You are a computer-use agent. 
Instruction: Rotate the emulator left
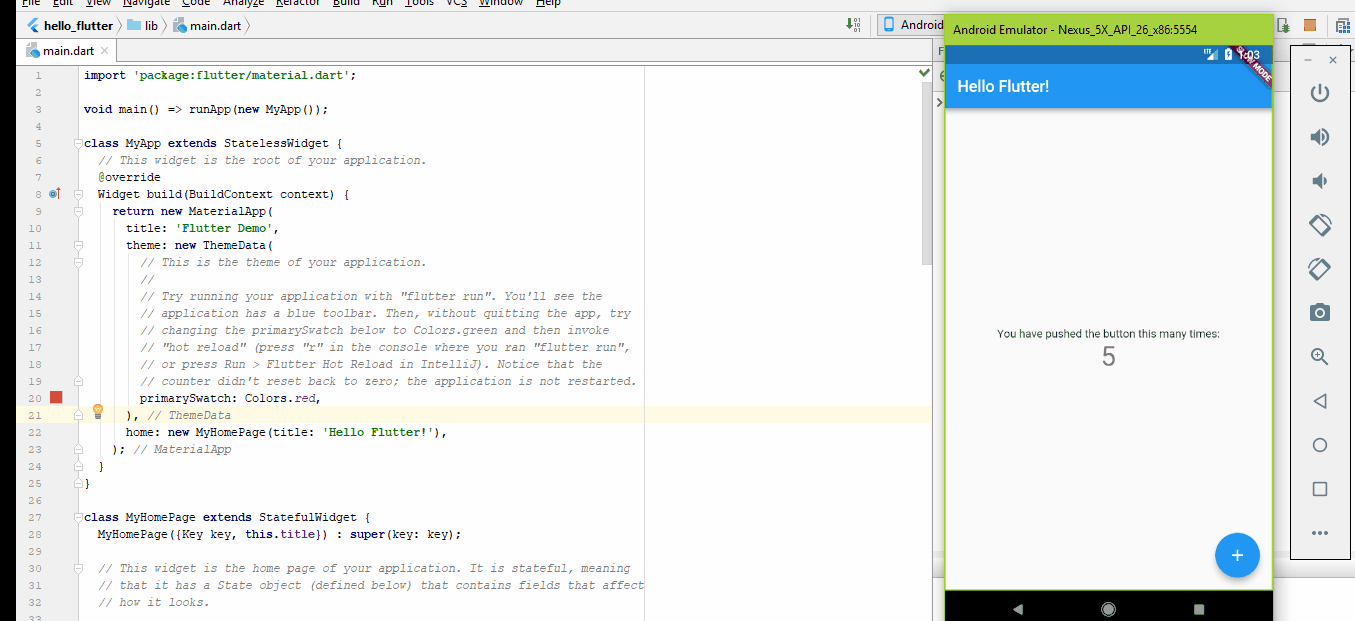[x=1320, y=225]
